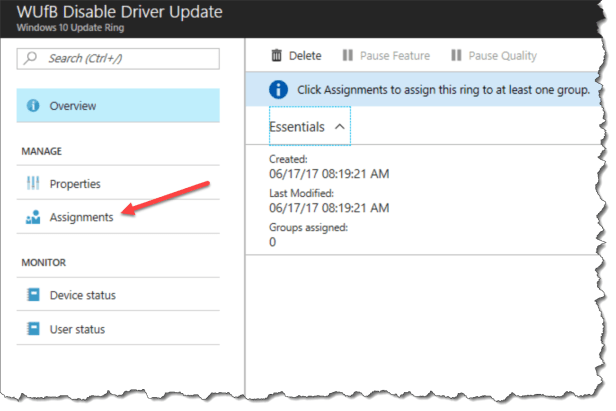The image size is (616, 411).
Task: Click the MANAGE section header
Action: [x=42, y=151]
